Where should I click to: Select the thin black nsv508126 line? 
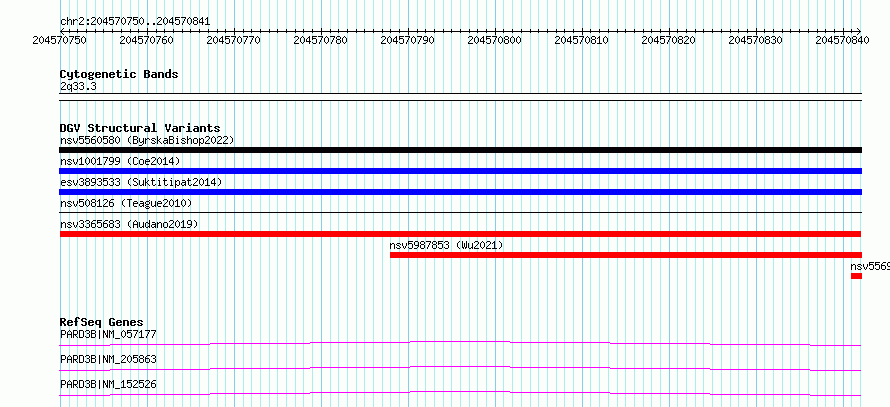(x=460, y=213)
